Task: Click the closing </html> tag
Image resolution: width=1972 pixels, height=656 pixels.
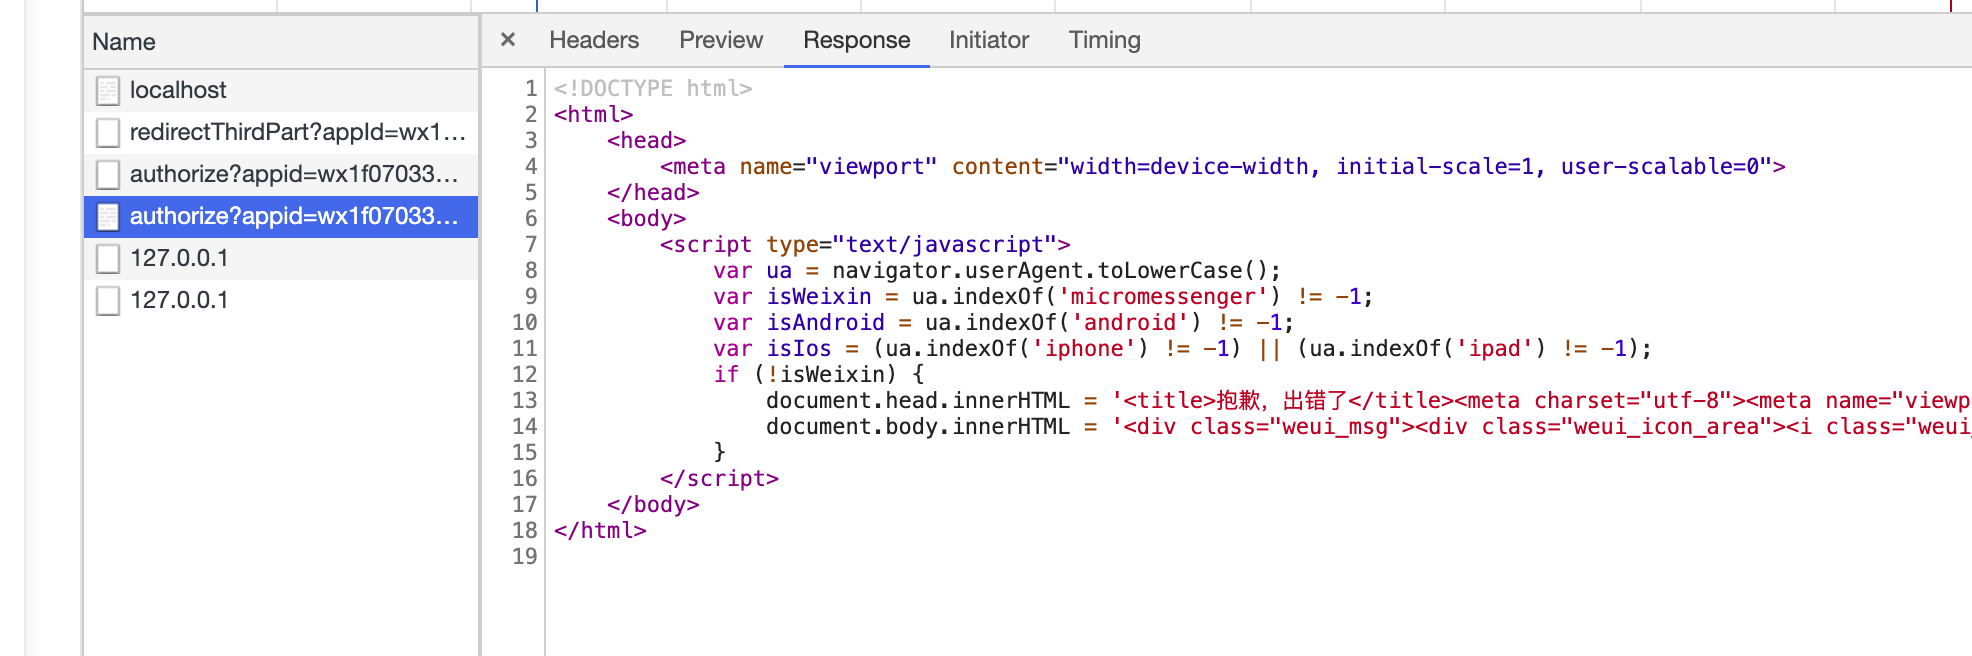Action: tap(600, 530)
